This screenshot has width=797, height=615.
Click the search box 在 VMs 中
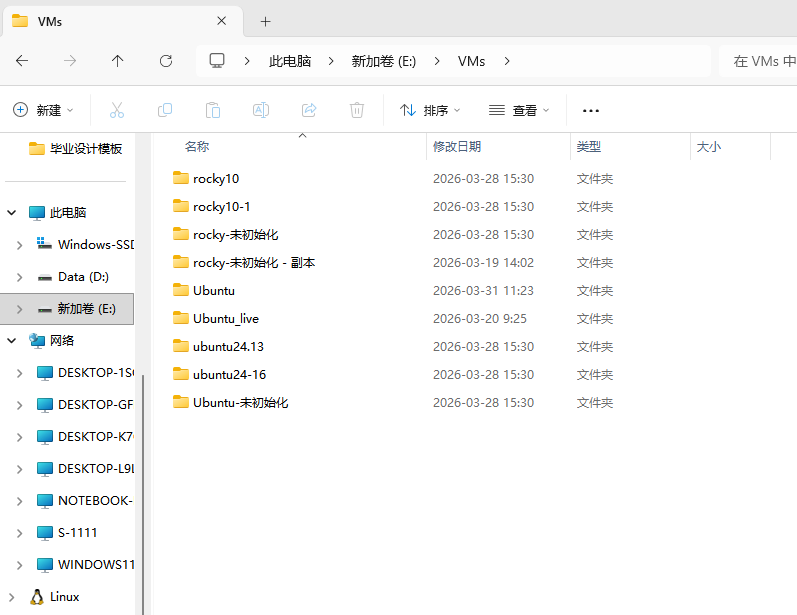pyautogui.click(x=758, y=61)
